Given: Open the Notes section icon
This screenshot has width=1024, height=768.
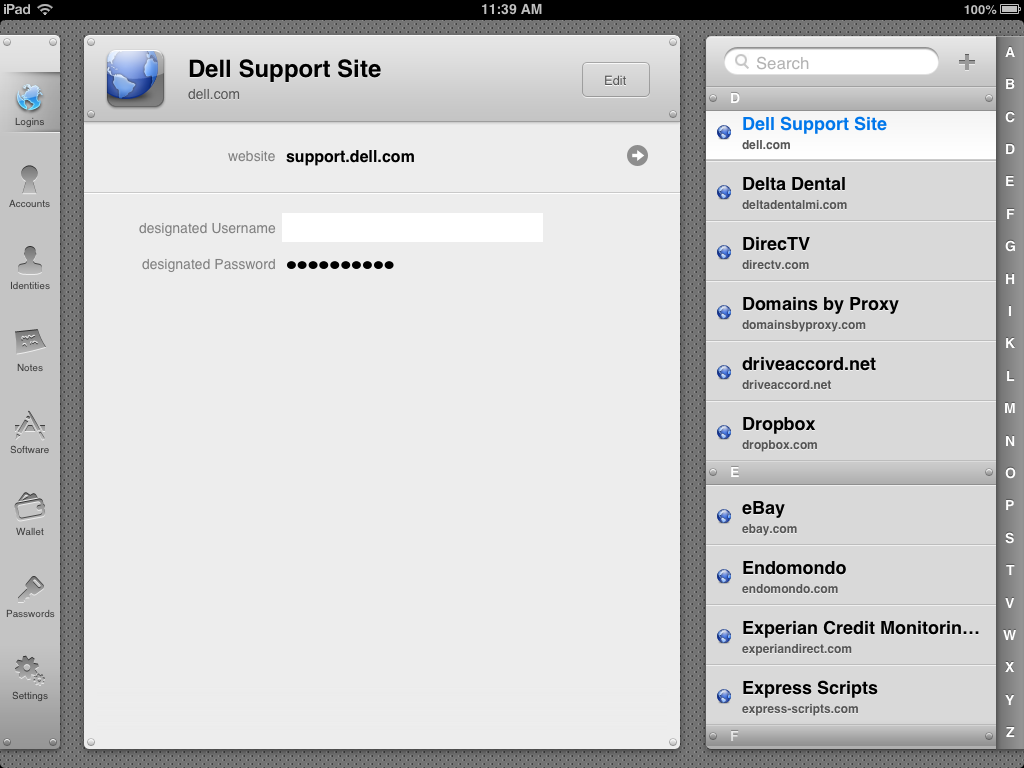Looking at the screenshot, I should [x=29, y=342].
